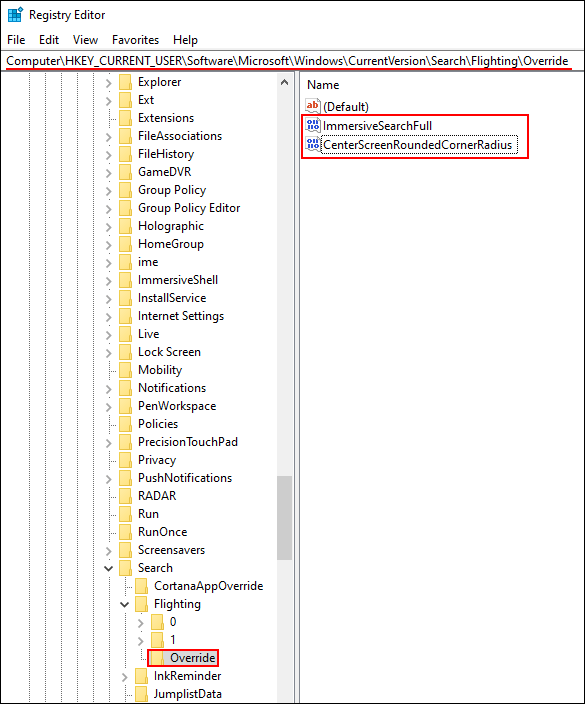Click the Extensions folder icon
This screenshot has width=585, height=704.
tap(125, 118)
